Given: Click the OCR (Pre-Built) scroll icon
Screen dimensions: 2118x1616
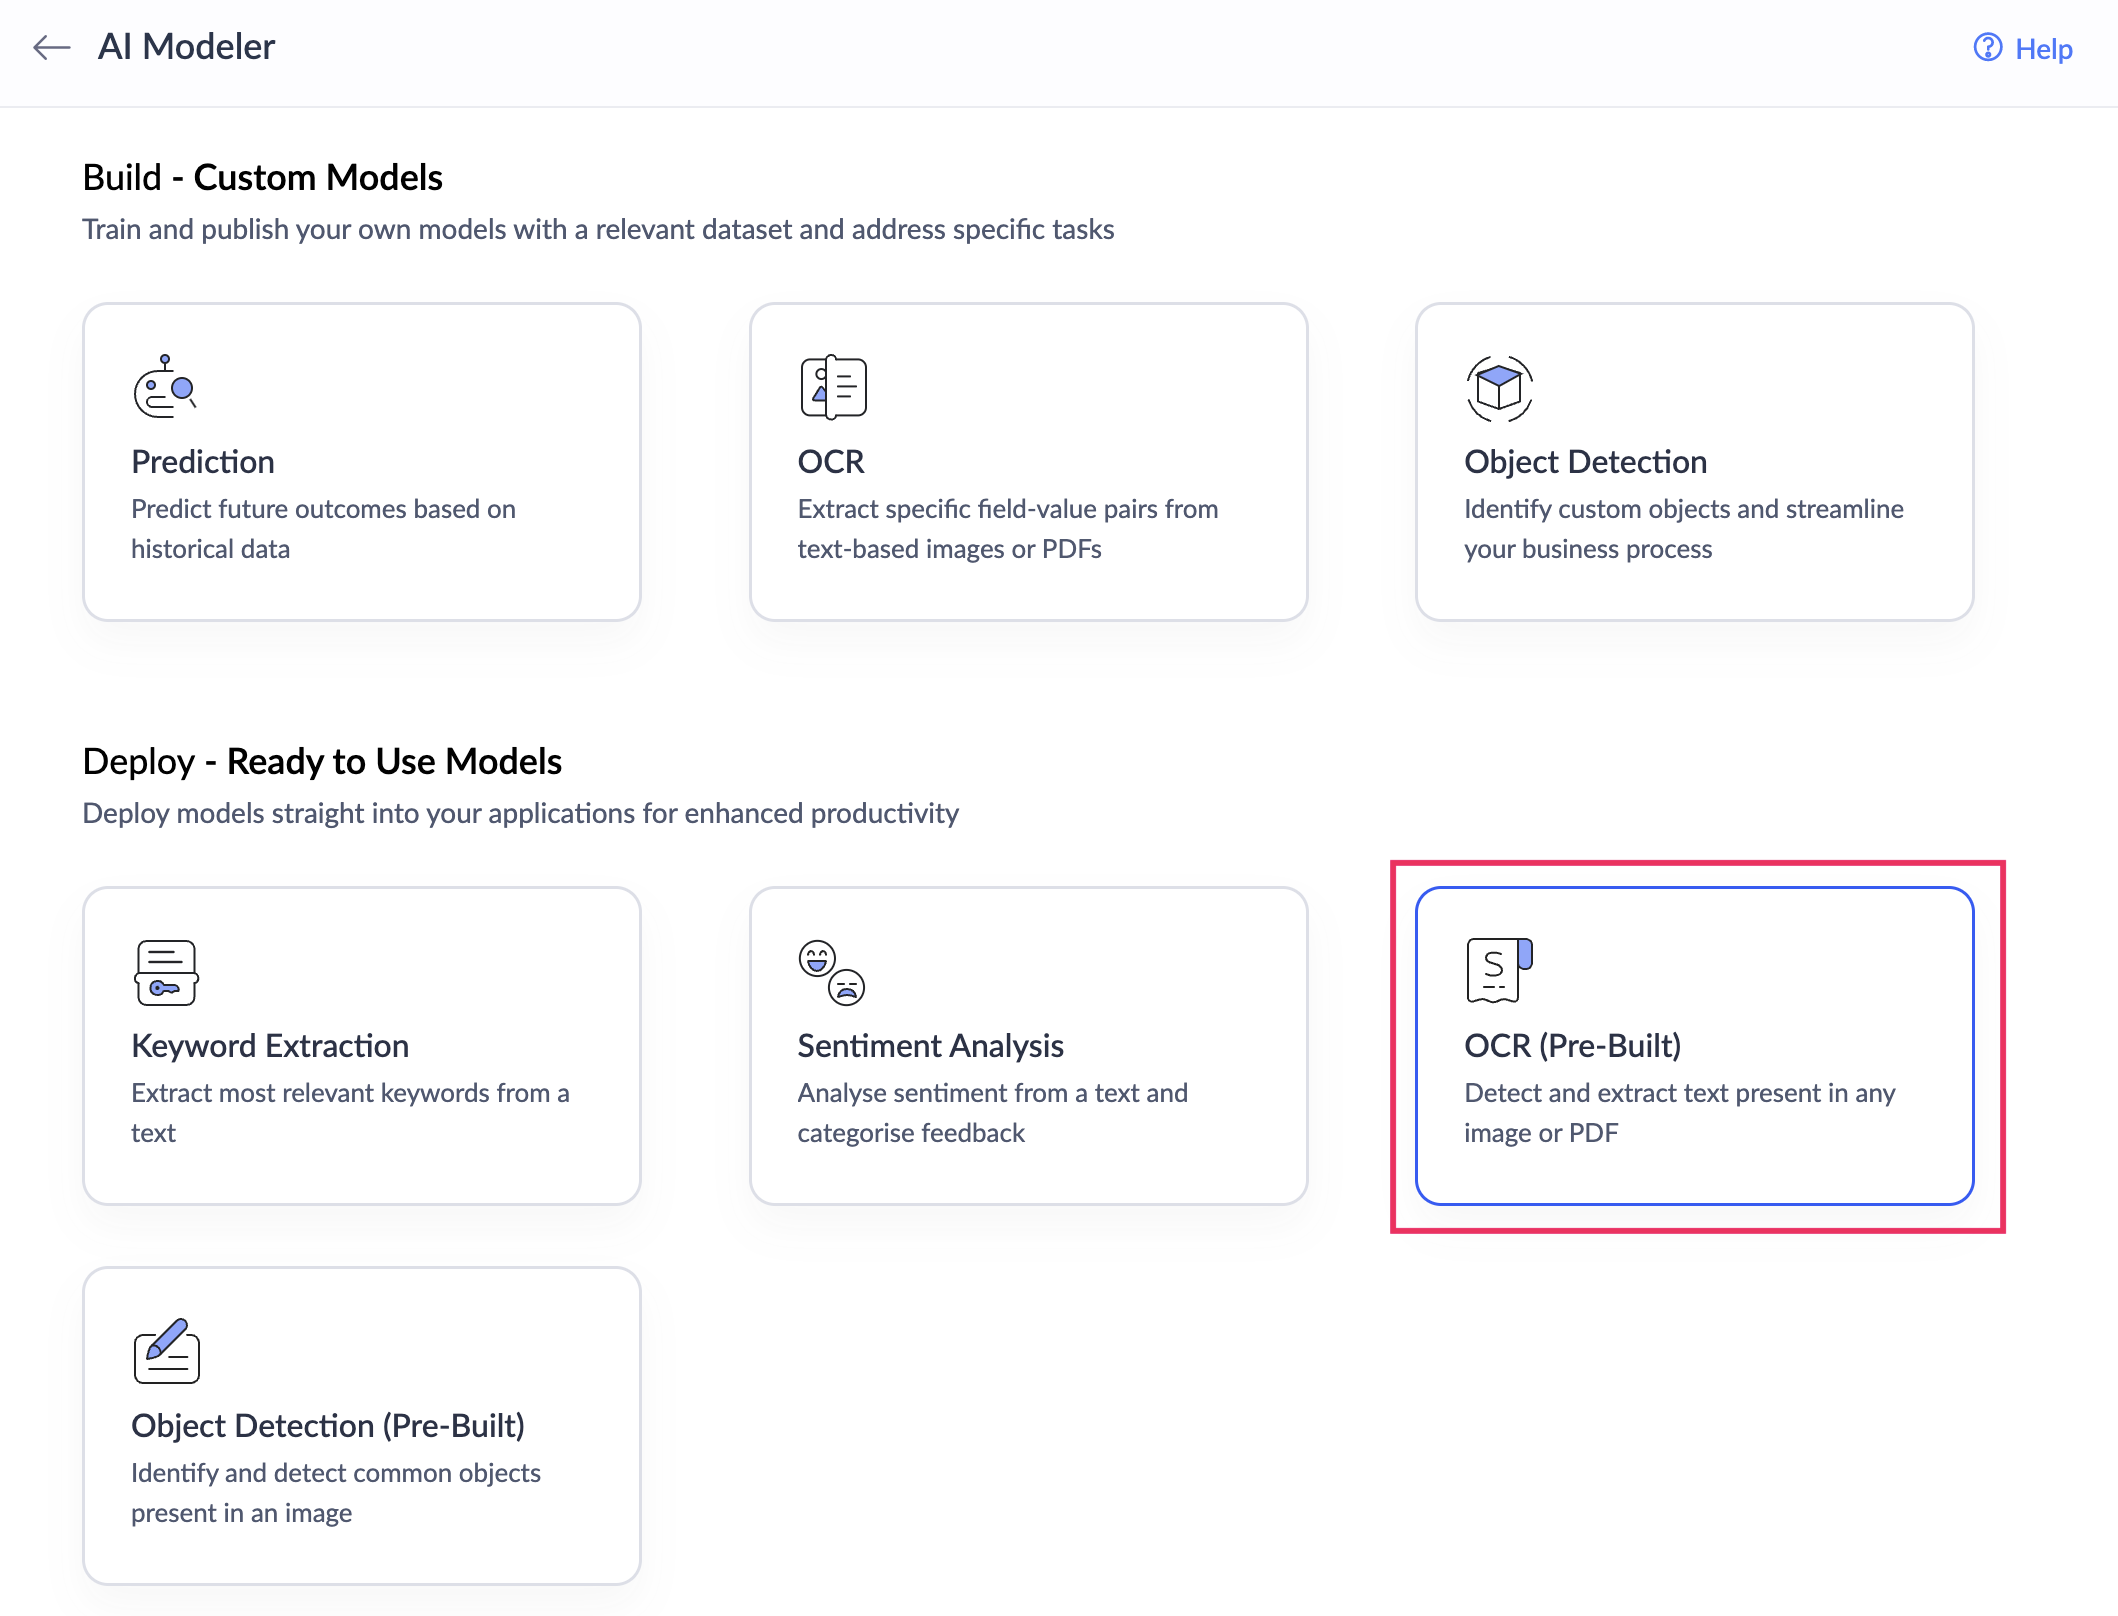Looking at the screenshot, I should coord(1498,969).
